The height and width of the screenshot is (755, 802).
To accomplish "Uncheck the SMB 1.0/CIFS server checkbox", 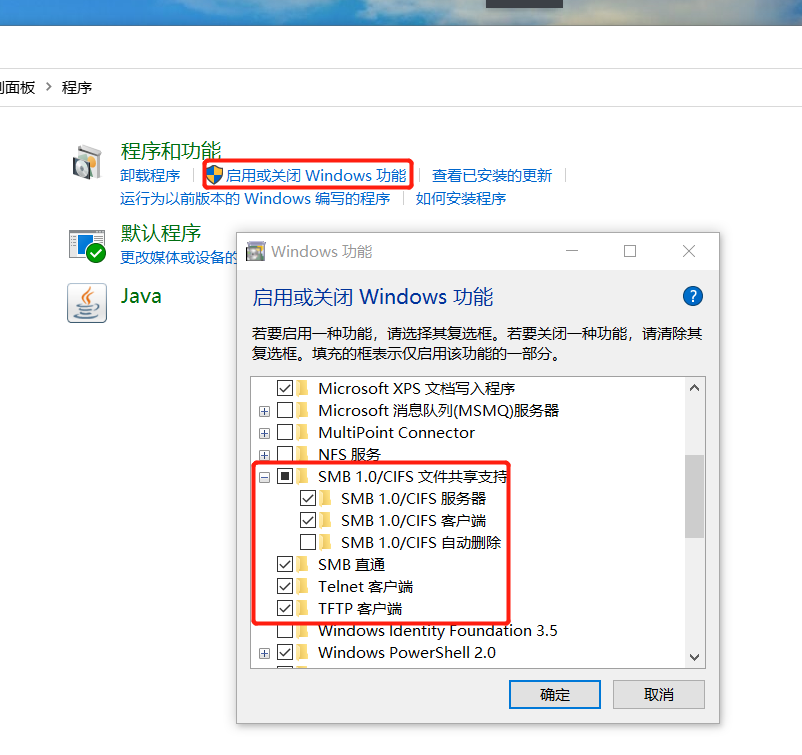I will pos(308,498).
